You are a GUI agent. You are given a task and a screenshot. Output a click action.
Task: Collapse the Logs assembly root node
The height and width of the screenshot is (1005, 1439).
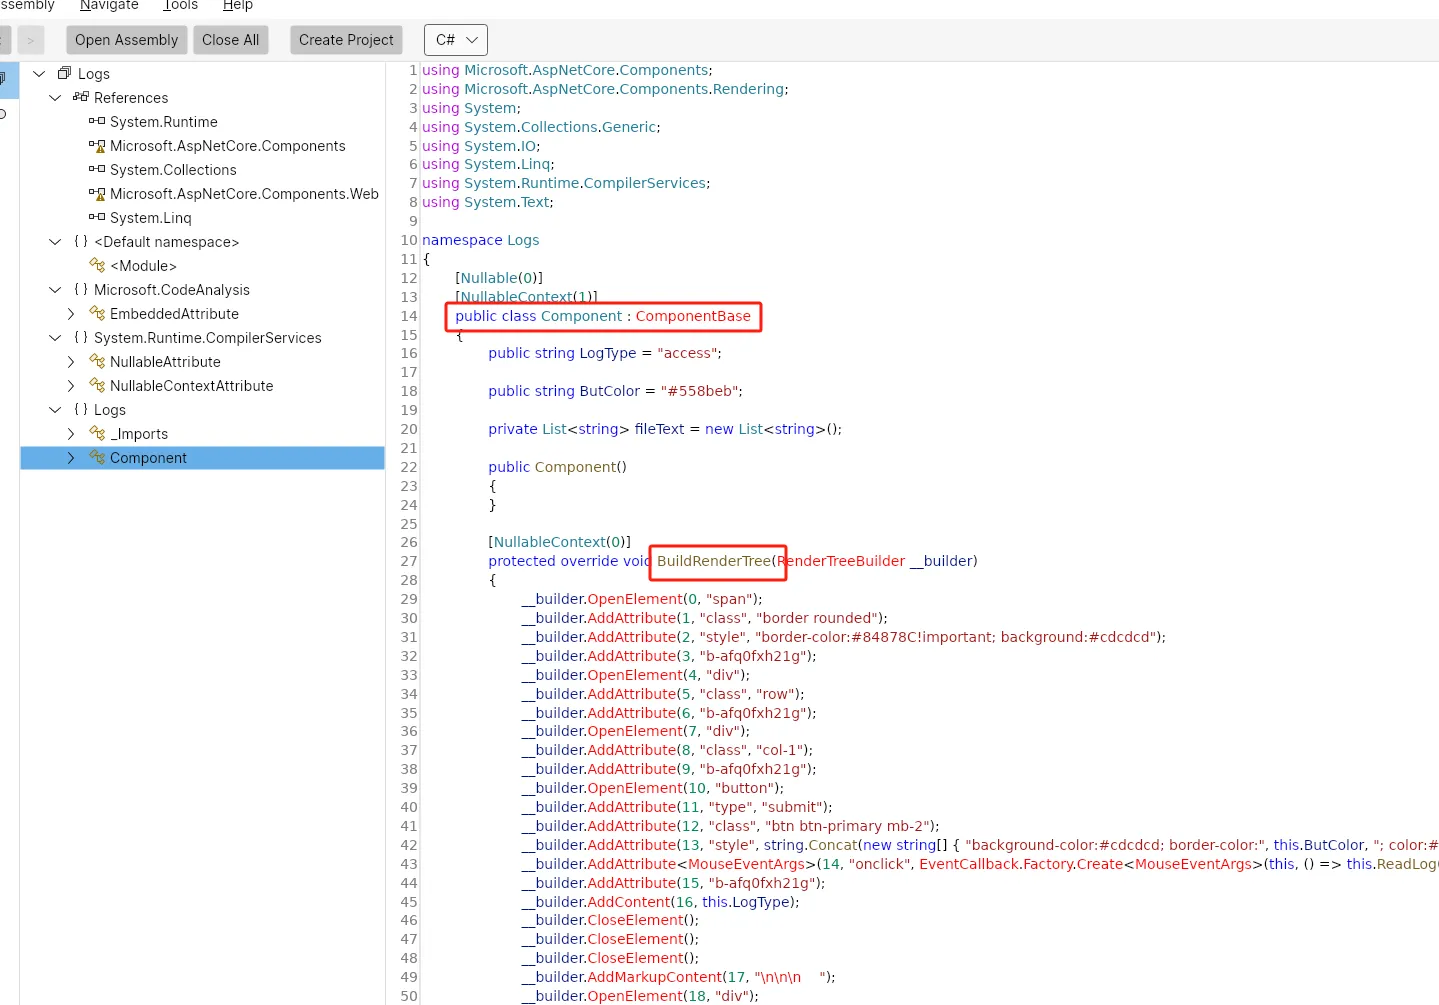pos(39,73)
